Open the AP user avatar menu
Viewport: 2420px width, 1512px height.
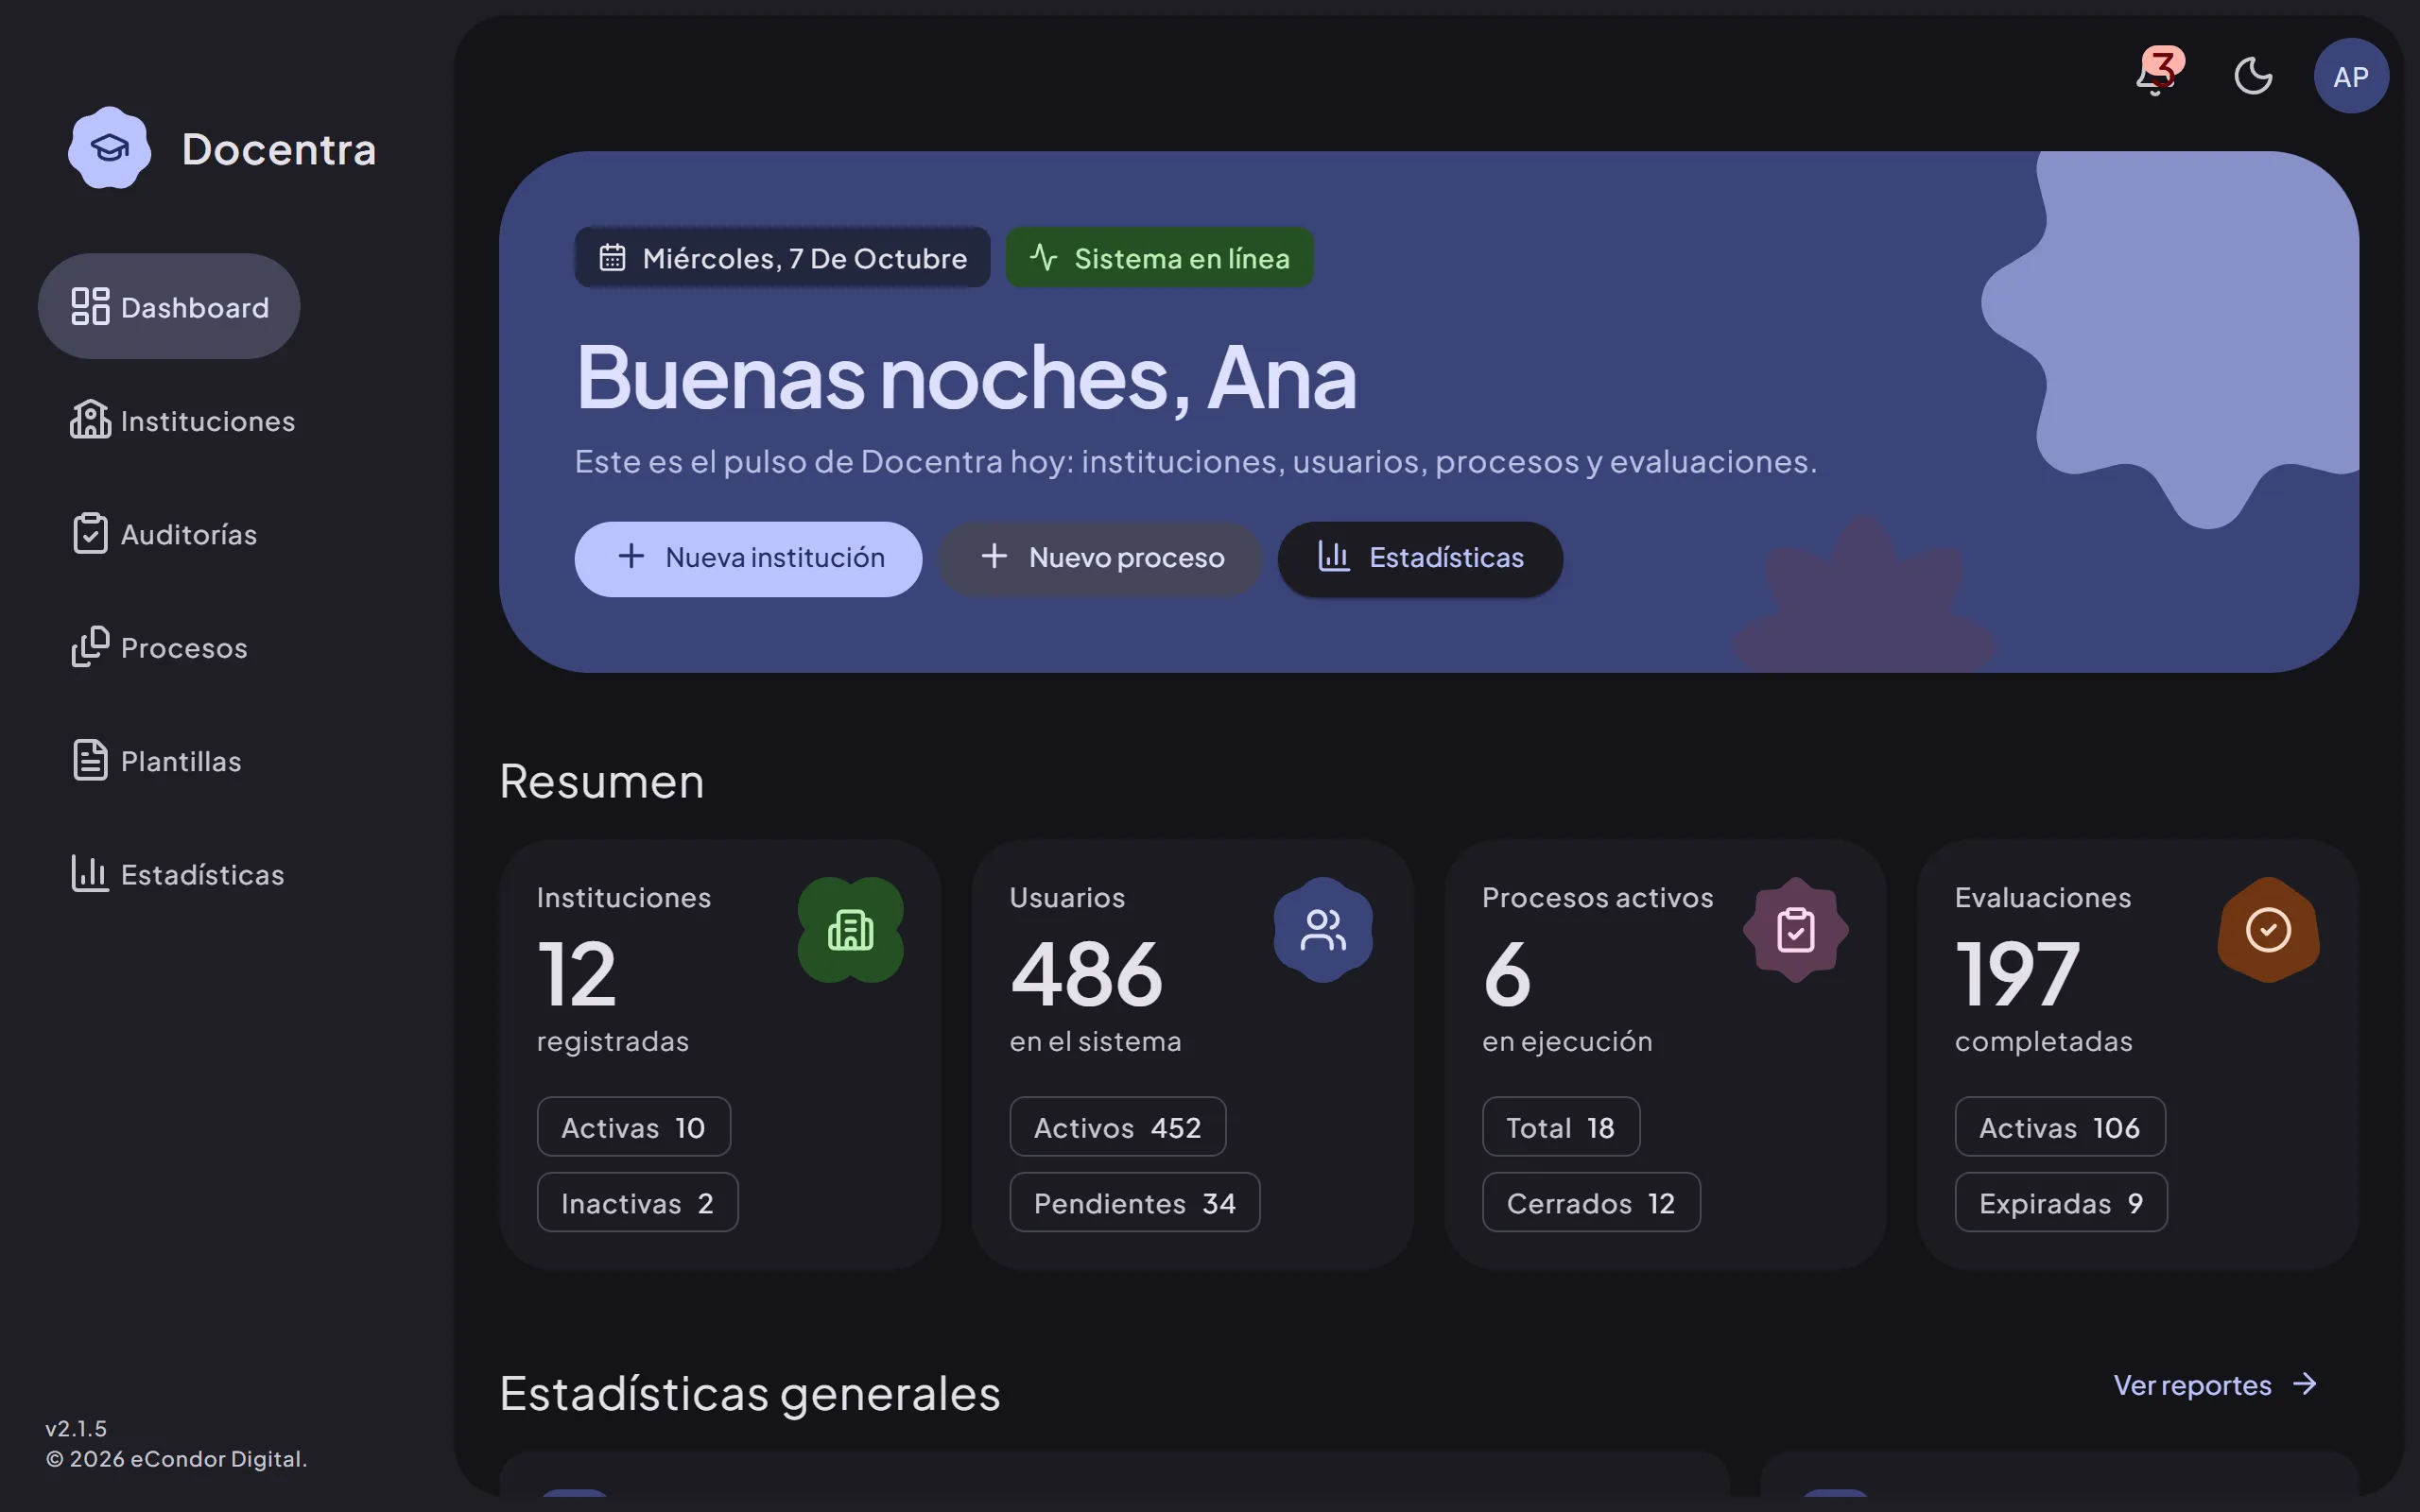click(2351, 76)
